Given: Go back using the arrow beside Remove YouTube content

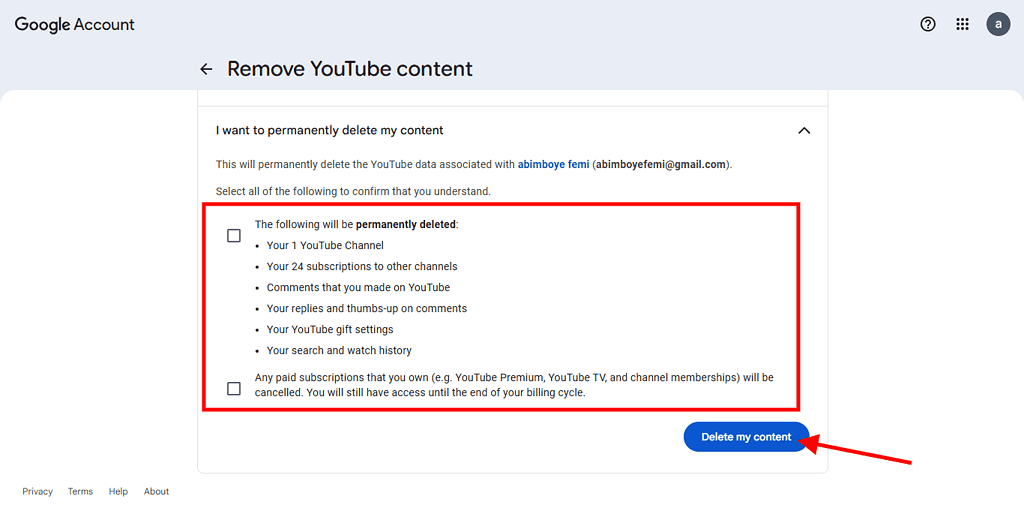Looking at the screenshot, I should (206, 69).
